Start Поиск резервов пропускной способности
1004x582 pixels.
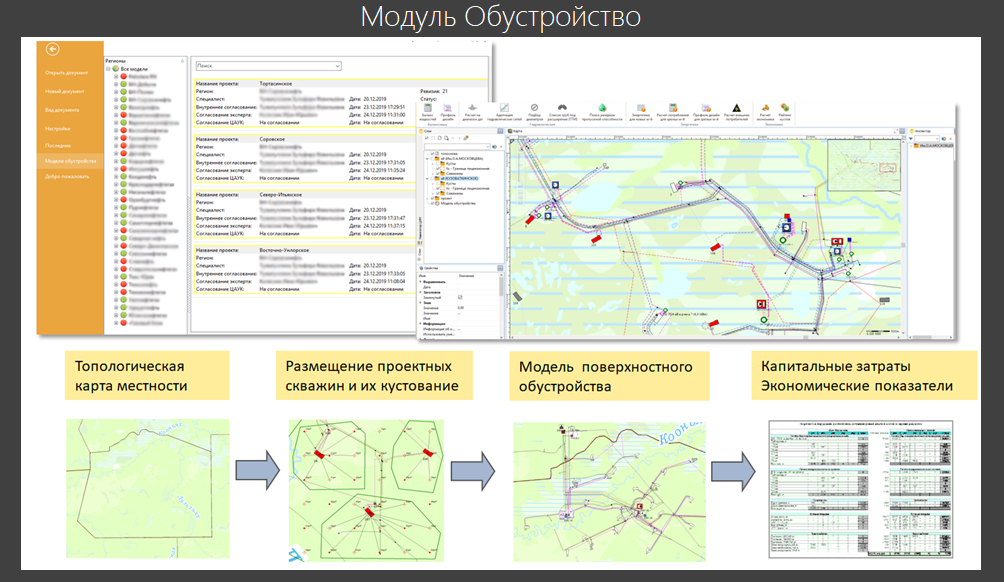602,113
